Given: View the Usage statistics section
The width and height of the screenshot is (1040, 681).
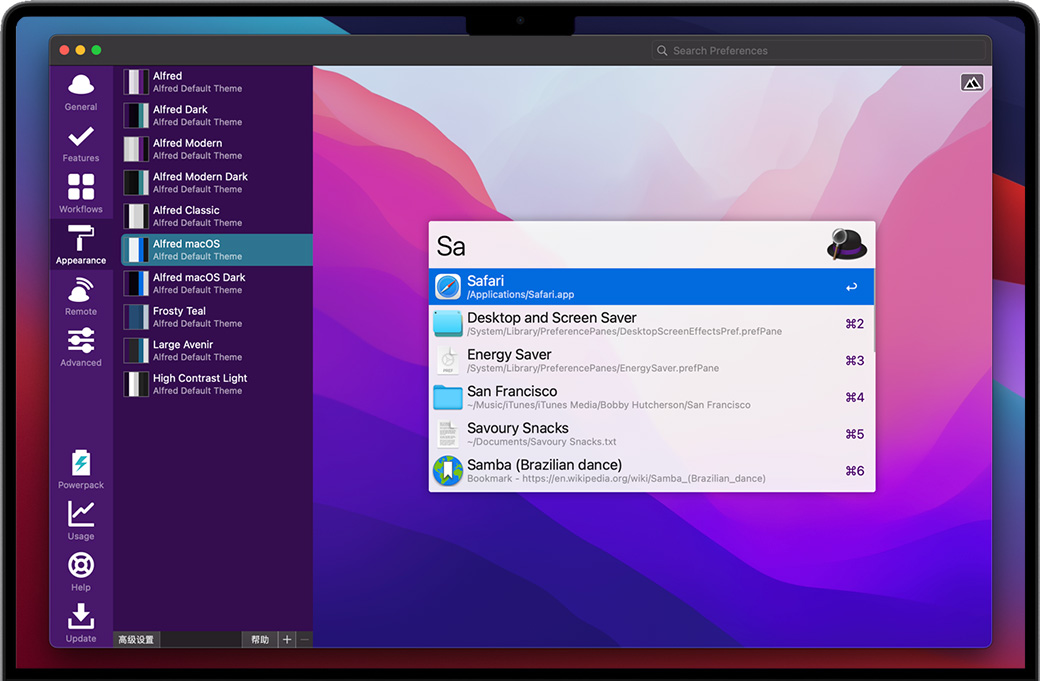Looking at the screenshot, I should pos(81,520).
